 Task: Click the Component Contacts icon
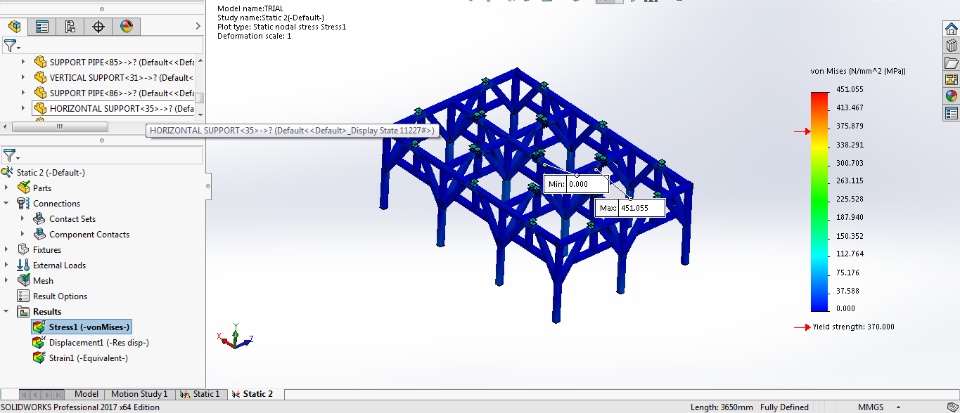tap(39, 234)
